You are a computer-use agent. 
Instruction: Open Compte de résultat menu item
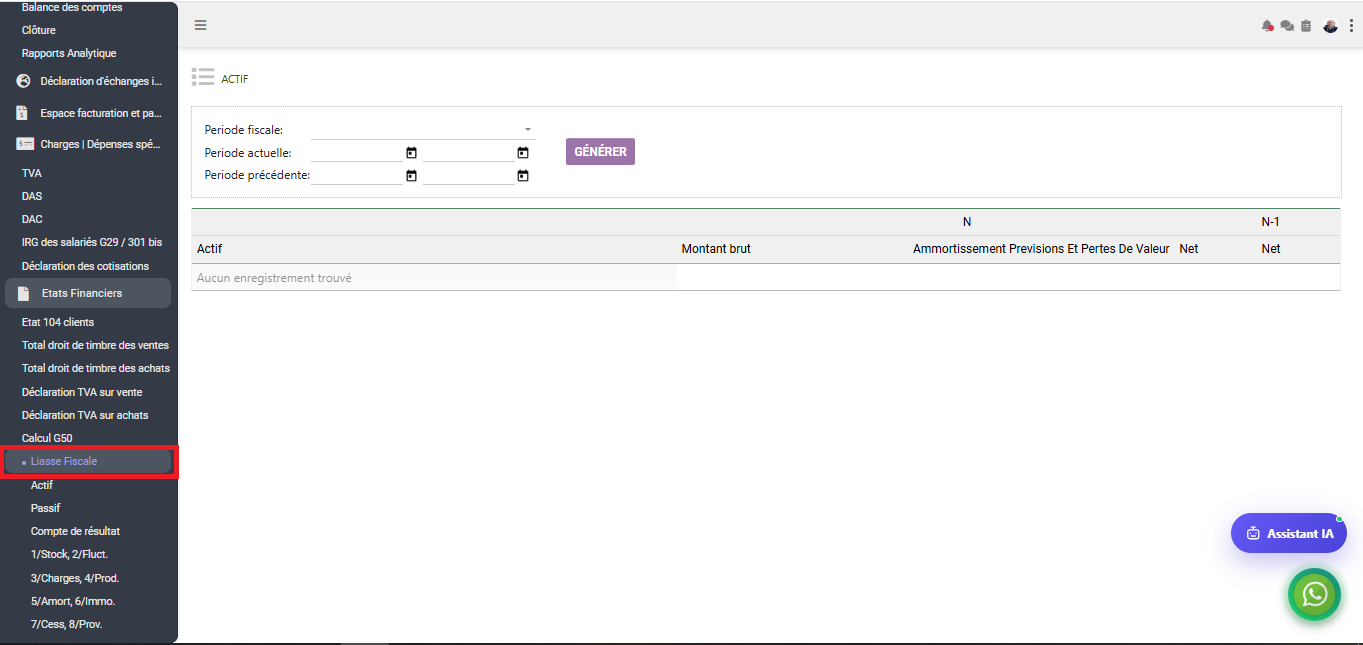75,531
